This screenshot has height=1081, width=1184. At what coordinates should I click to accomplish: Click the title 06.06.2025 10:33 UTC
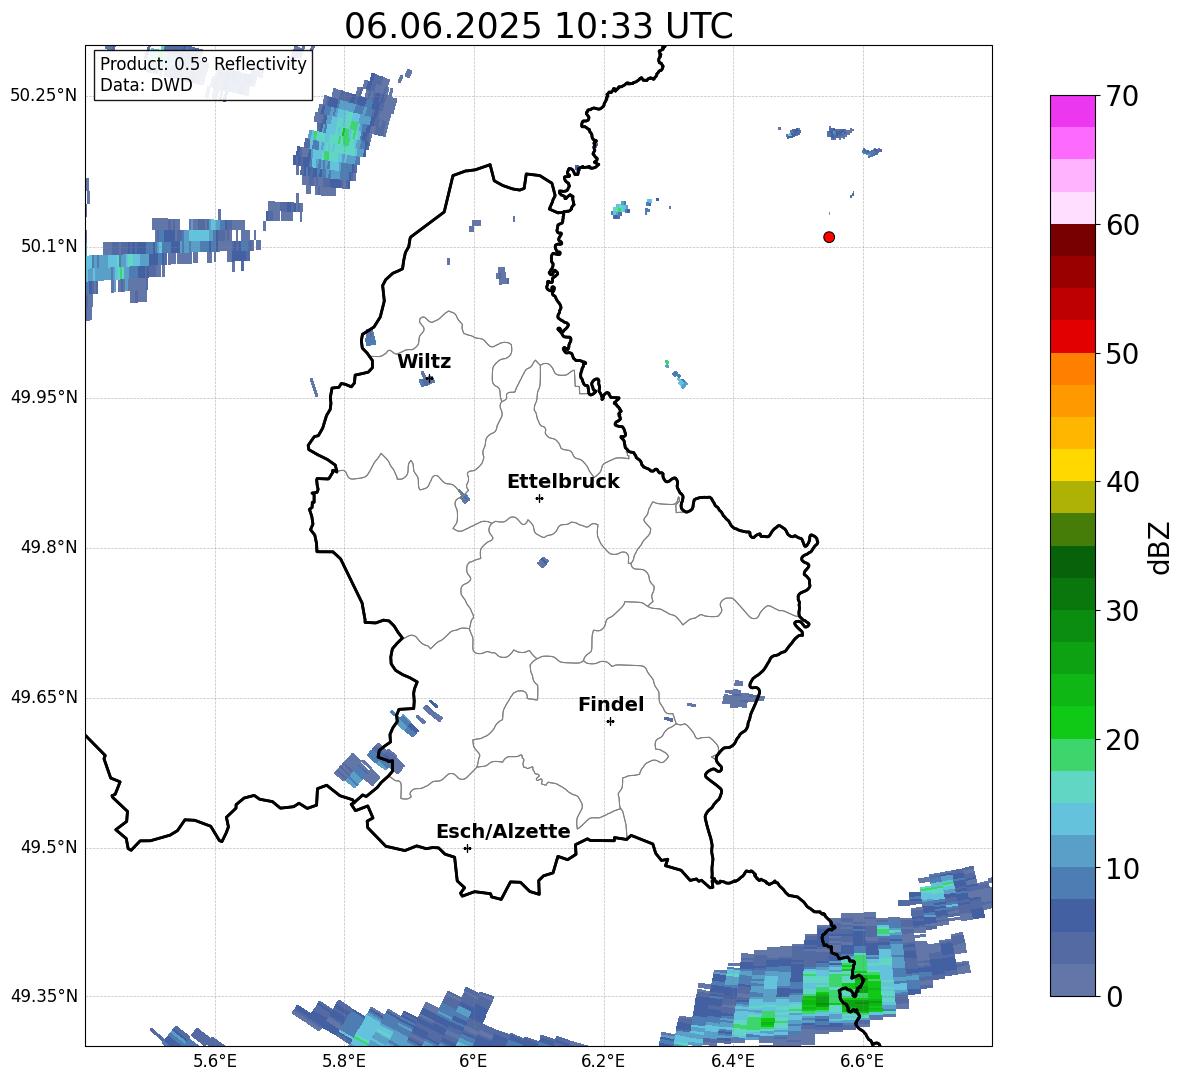[538, 26]
